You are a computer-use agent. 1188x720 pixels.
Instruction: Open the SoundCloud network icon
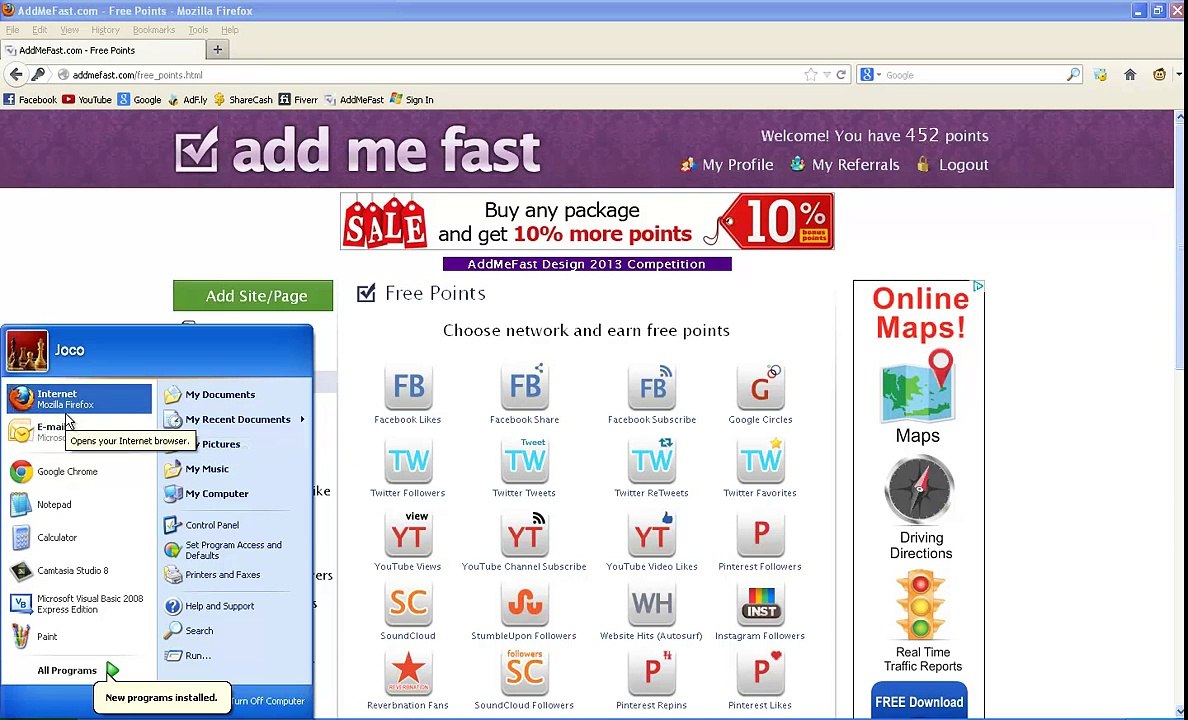[x=408, y=603]
